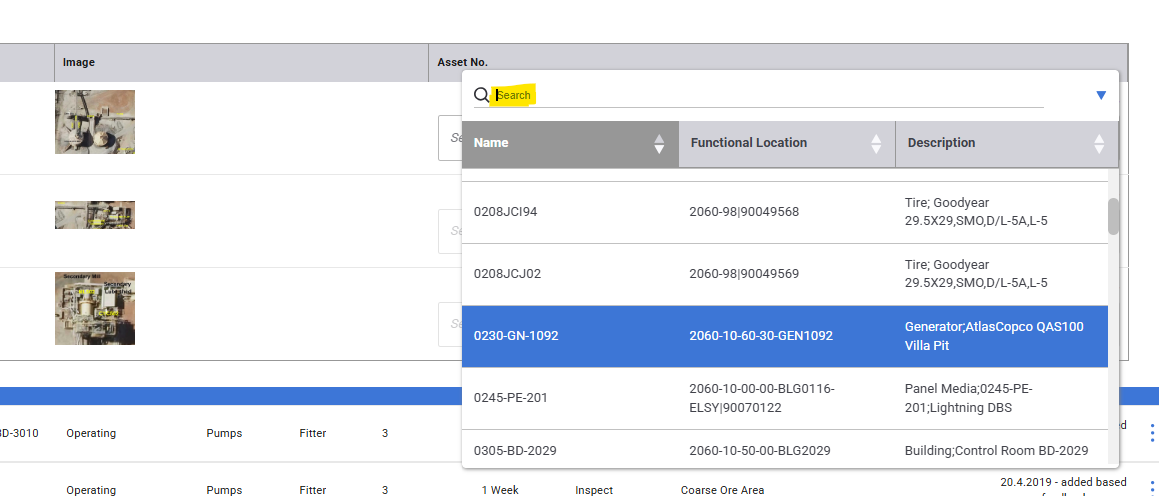Click functional location 2060-98|90049569

click(744, 274)
